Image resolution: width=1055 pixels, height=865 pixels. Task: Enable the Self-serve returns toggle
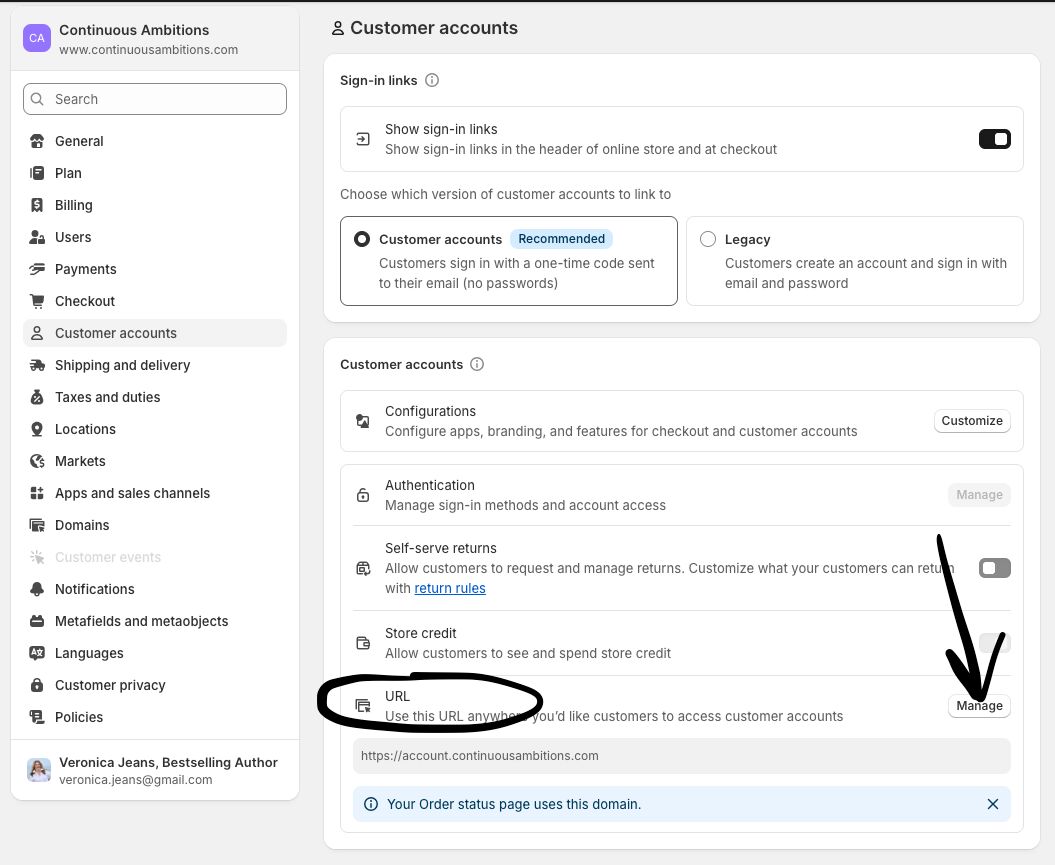[994, 568]
